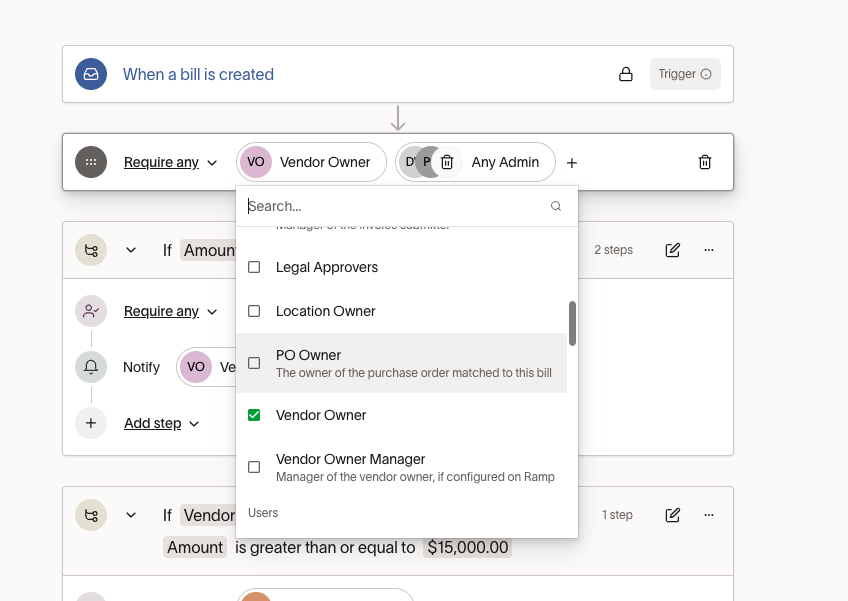
Task: Check the Location Owner checkbox
Action: tap(254, 311)
